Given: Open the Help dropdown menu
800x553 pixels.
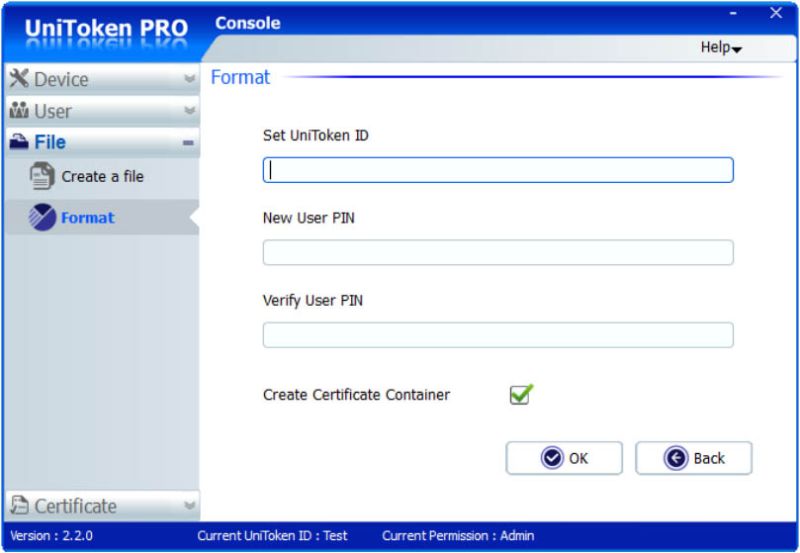Looking at the screenshot, I should point(721,47).
